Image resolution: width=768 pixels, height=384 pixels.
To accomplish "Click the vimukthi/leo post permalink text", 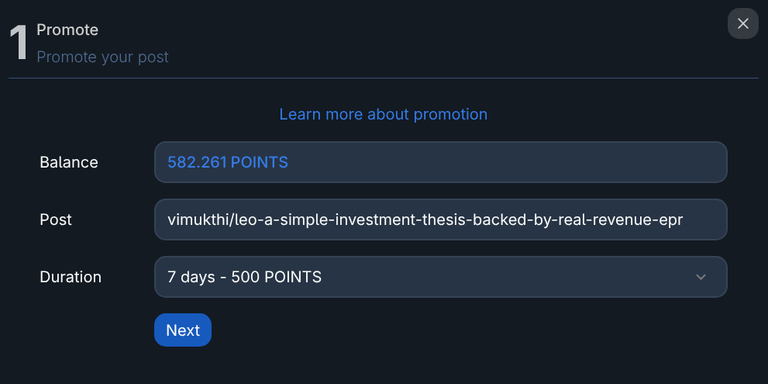I will tap(425, 220).
